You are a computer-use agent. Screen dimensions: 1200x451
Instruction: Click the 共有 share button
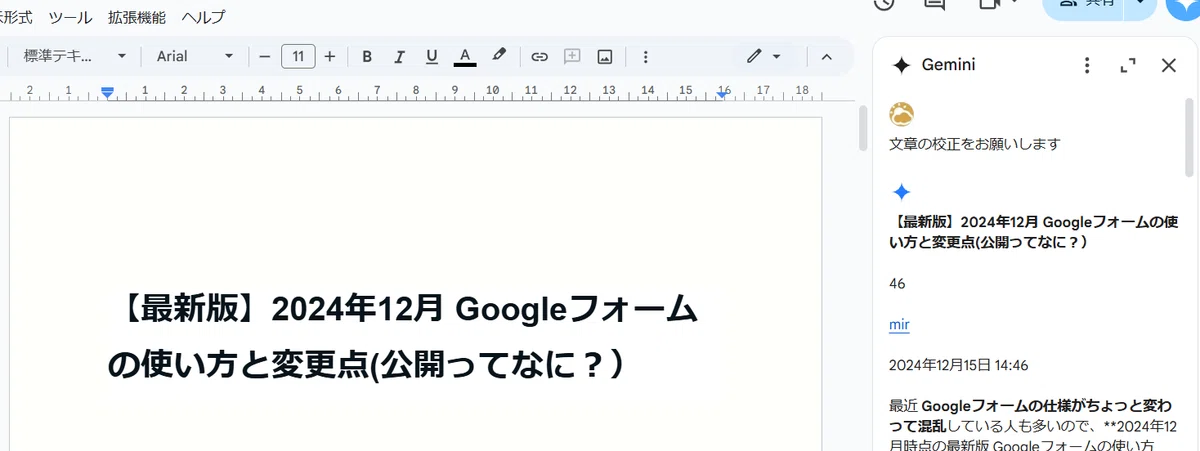(x=1084, y=8)
